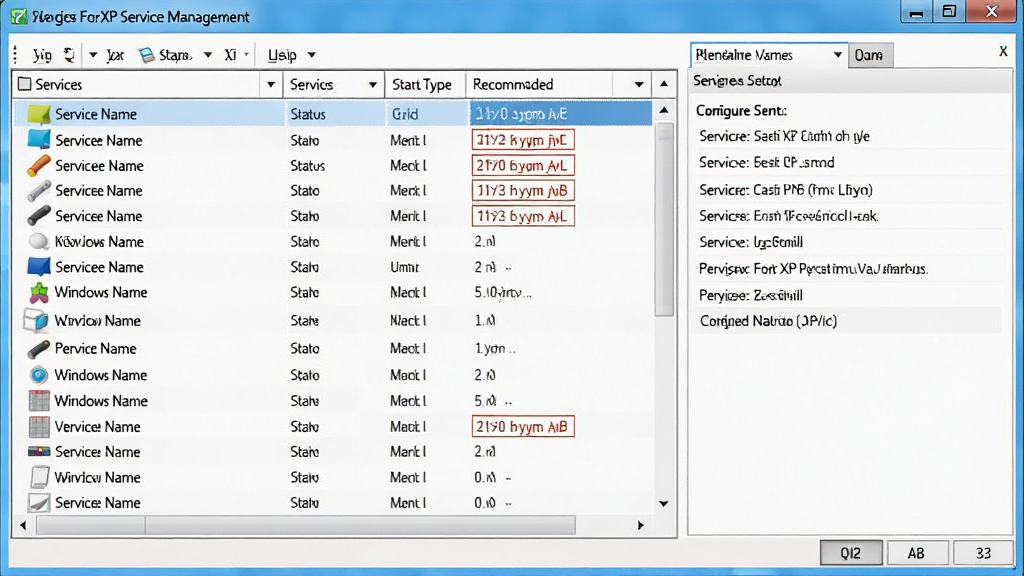Switch to the Oam tab
Screen dimensions: 1024x576
pos(869,55)
